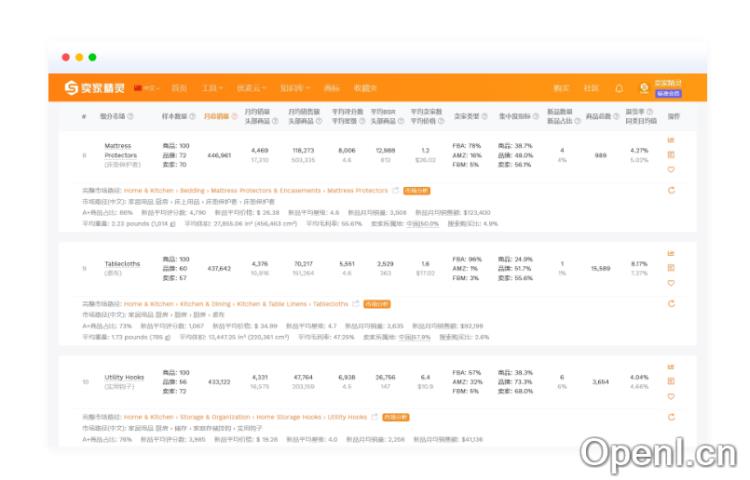Expand the 工具 dropdown menu
The width and height of the screenshot is (750, 480).
point(212,88)
